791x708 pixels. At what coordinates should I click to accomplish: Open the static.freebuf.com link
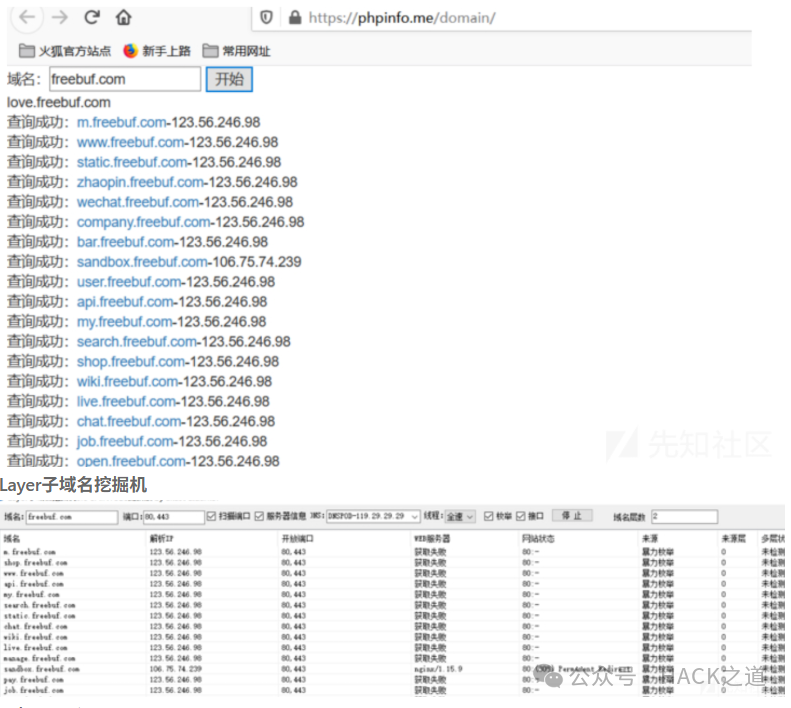132,162
